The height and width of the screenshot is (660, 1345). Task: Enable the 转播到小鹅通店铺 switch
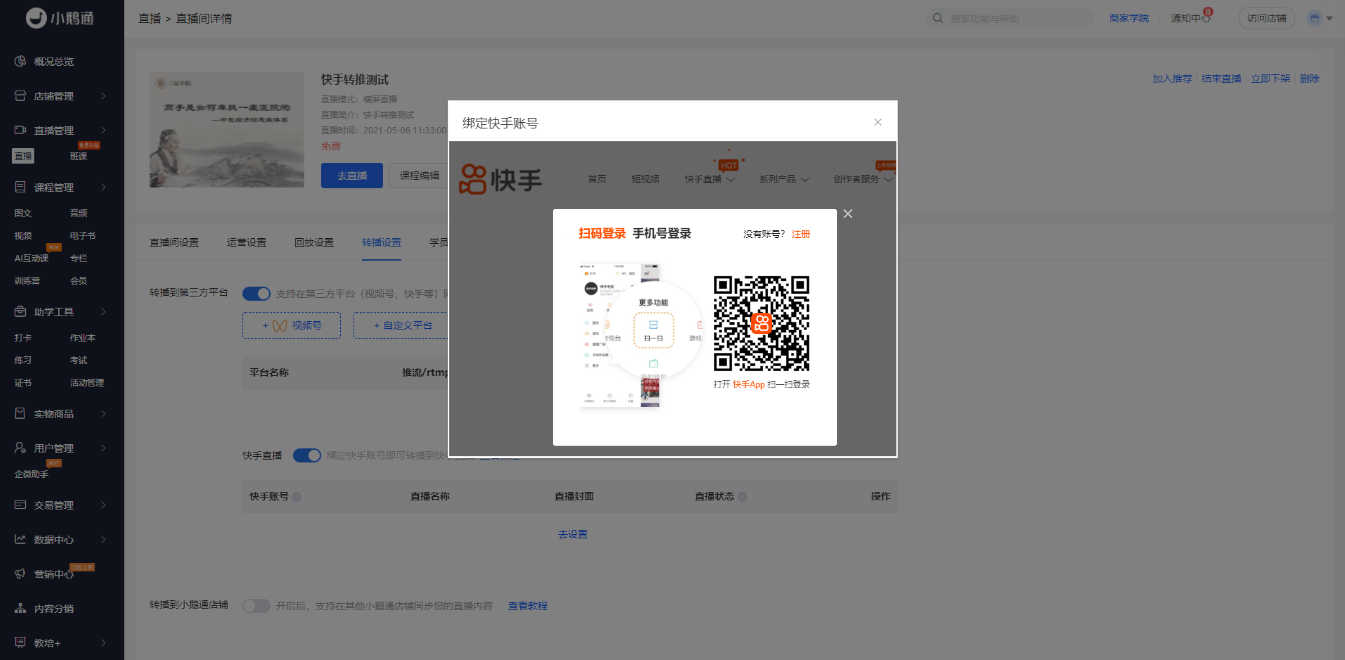pyautogui.click(x=256, y=606)
